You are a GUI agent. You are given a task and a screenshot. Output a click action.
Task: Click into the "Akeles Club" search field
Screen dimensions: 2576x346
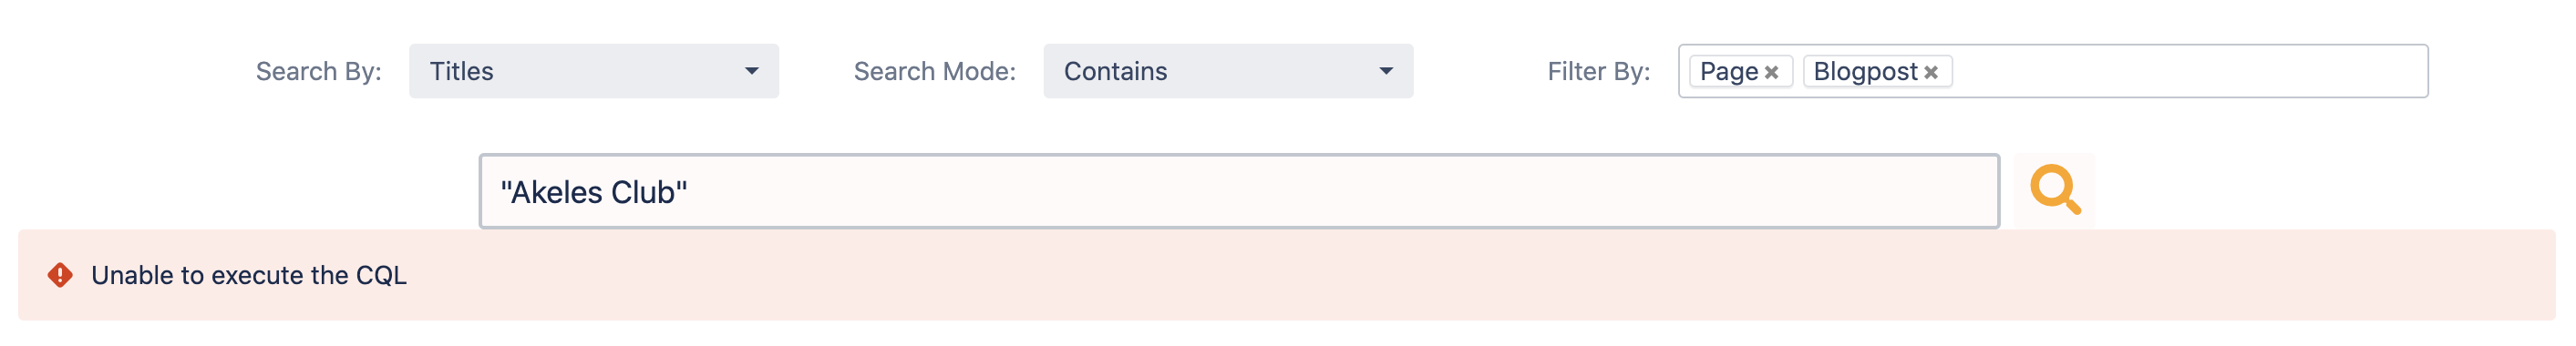point(1238,191)
